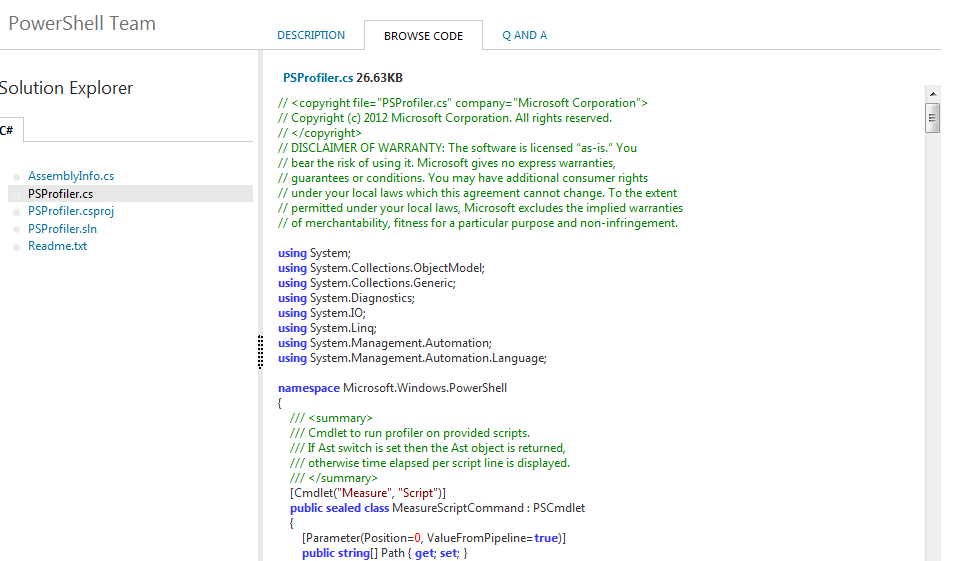
Task: Switch to the Q AND A tab
Action: click(x=524, y=35)
